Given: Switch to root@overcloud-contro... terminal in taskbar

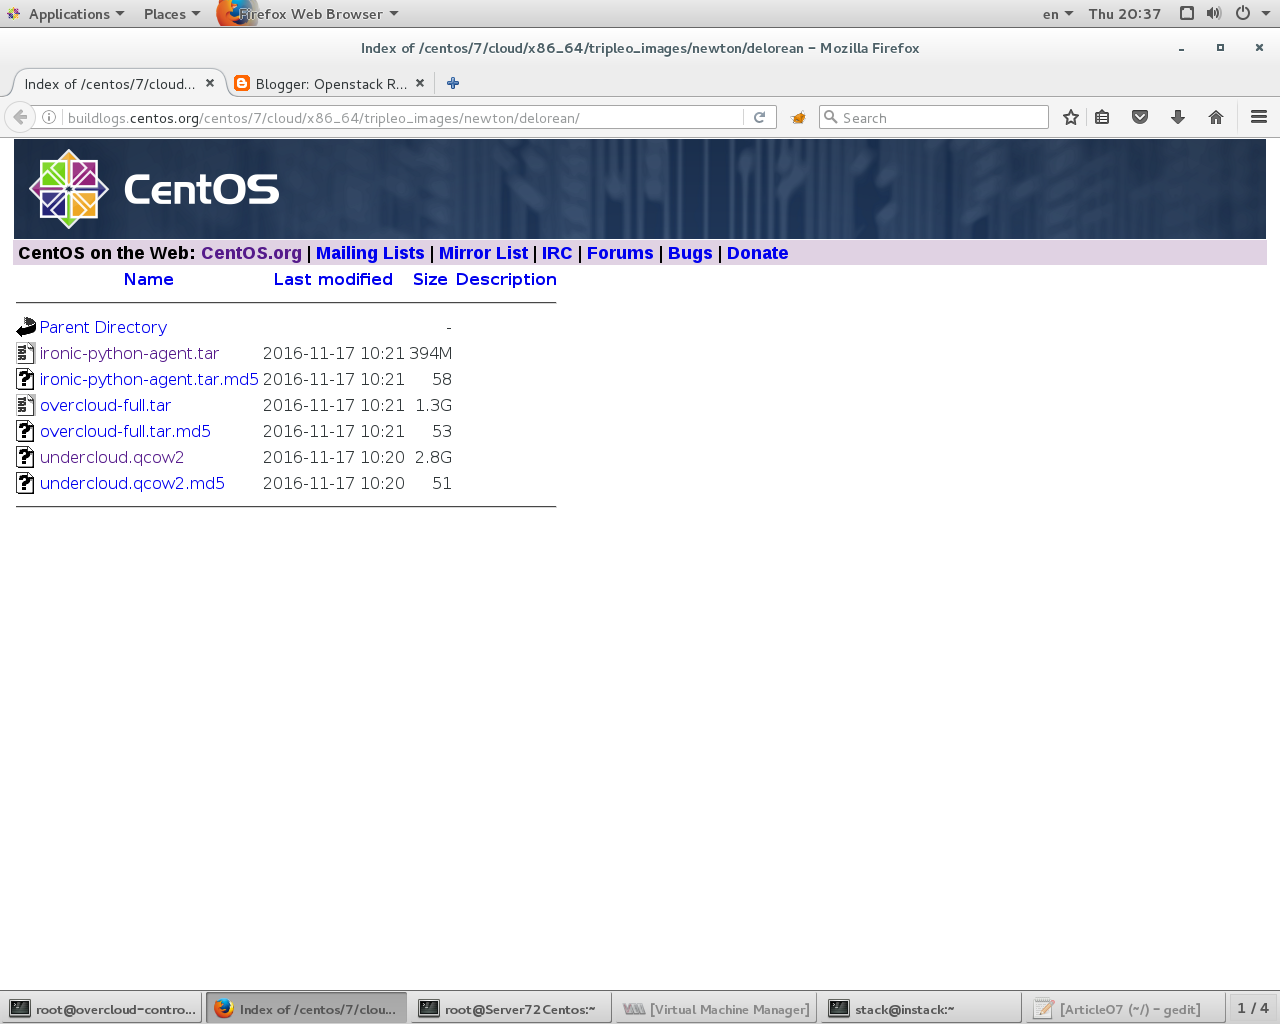Looking at the screenshot, I should click(102, 1008).
